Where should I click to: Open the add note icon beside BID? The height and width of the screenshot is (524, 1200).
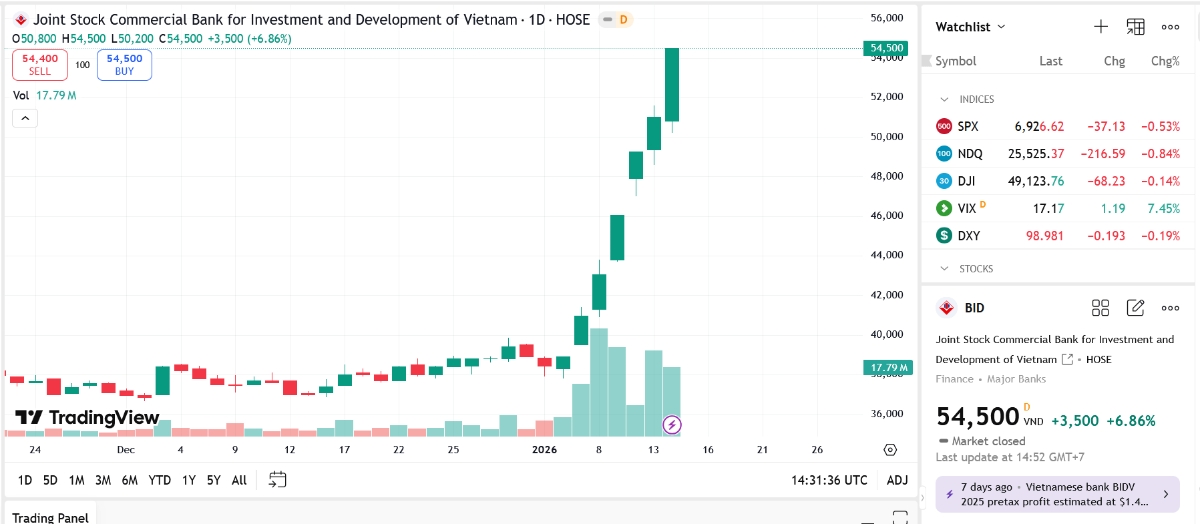1135,308
